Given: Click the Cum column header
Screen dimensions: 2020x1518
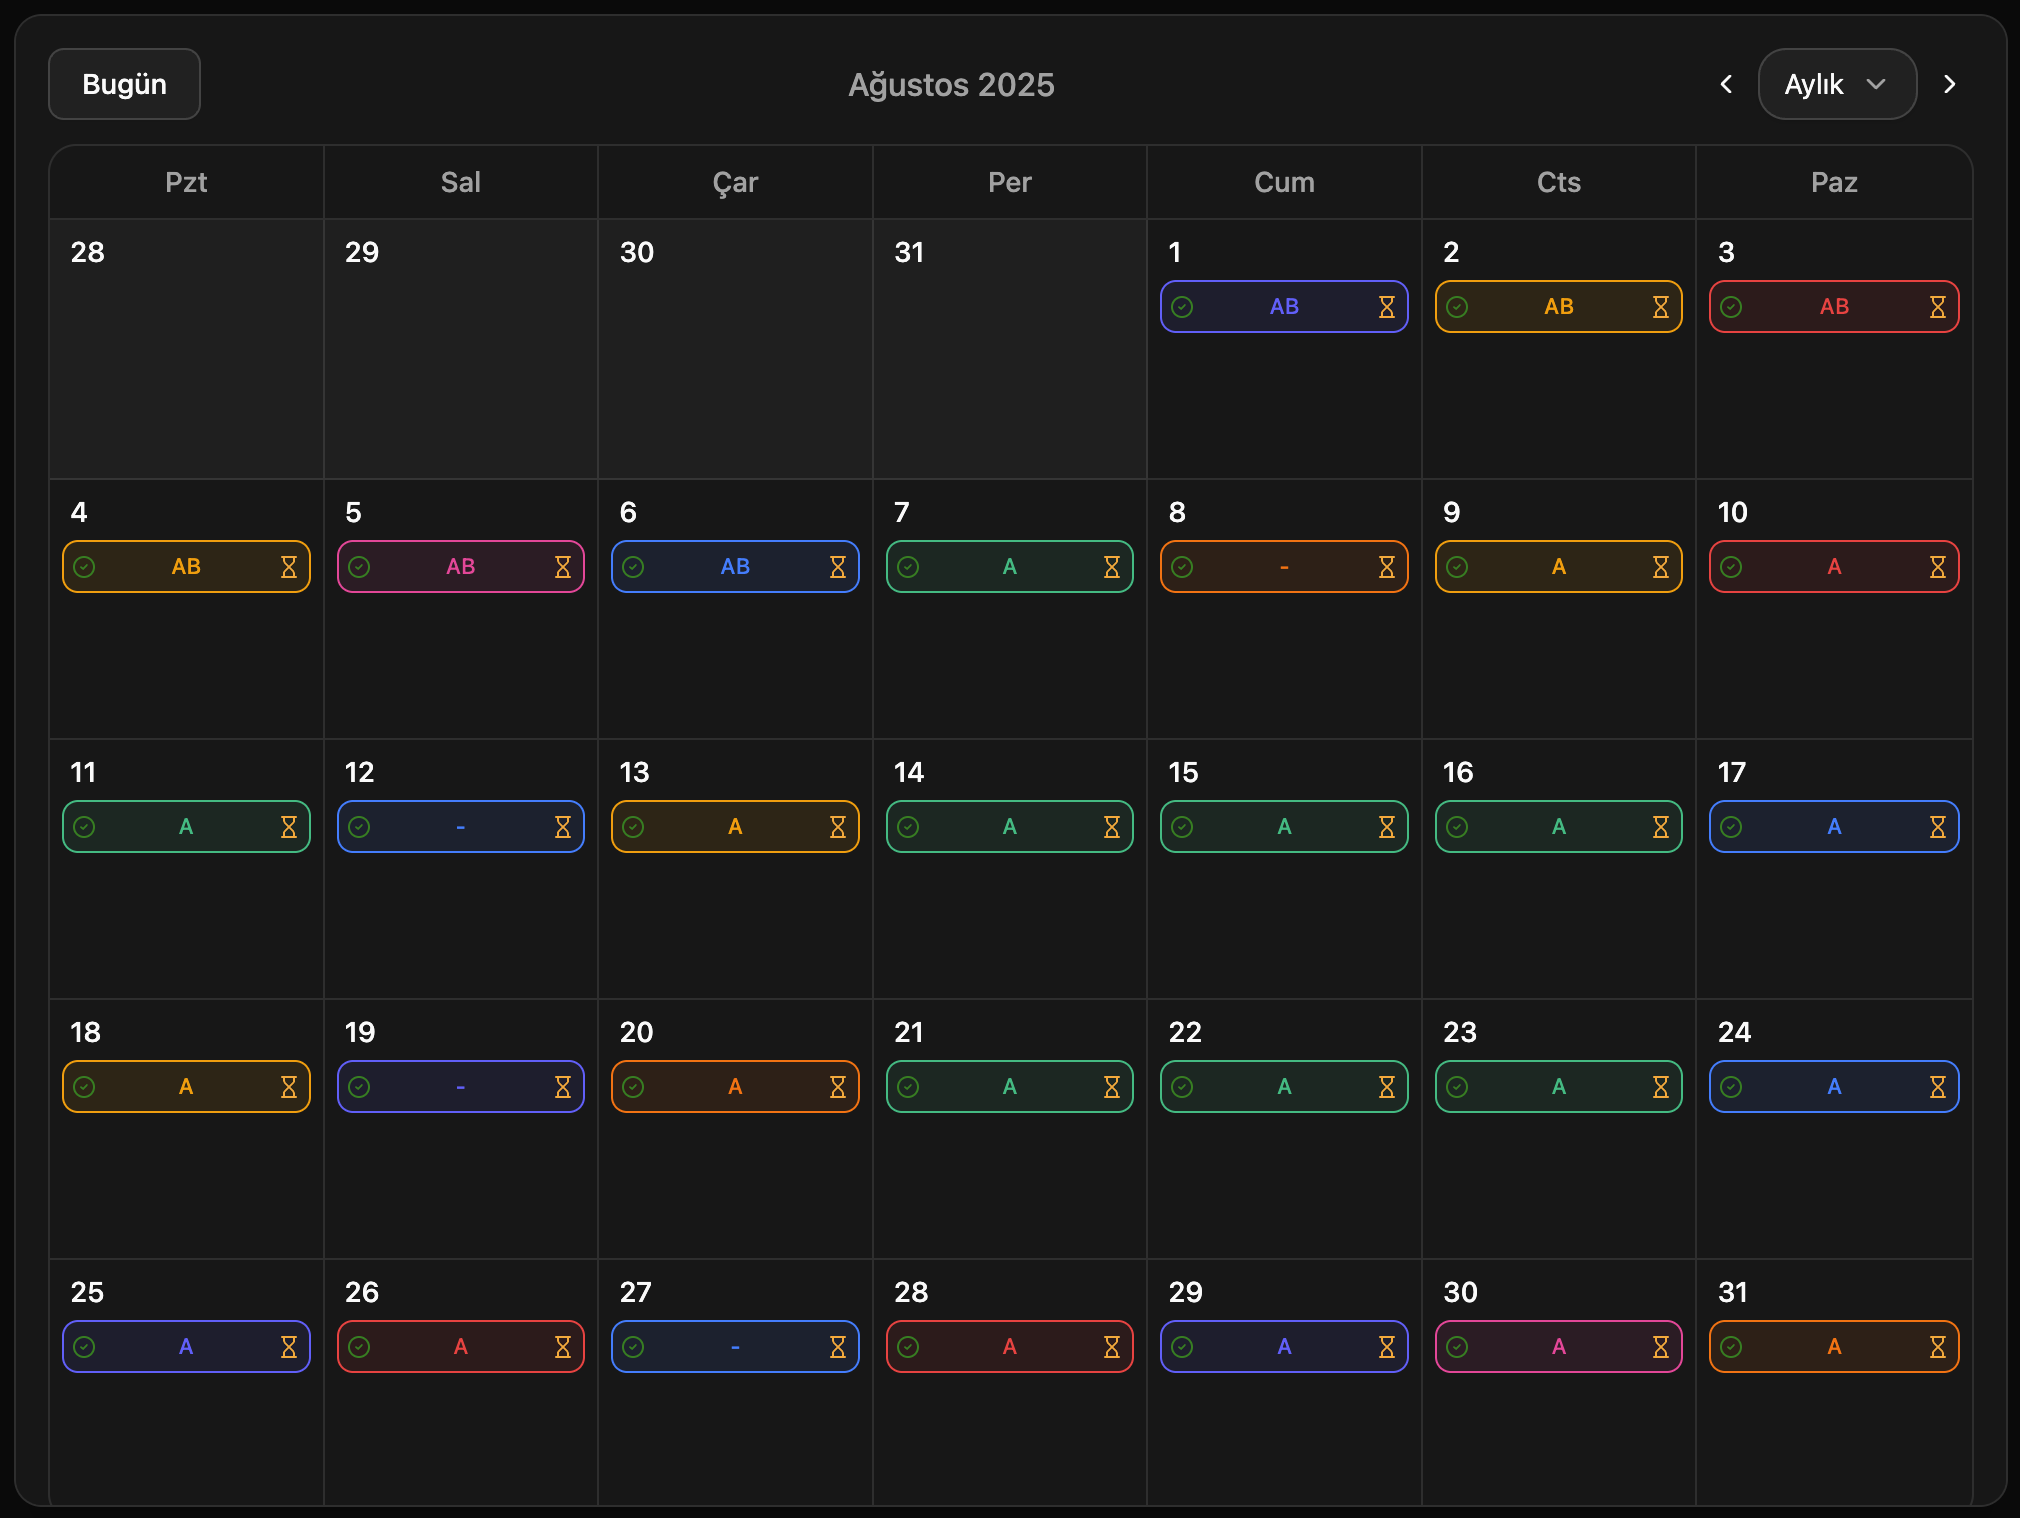Looking at the screenshot, I should [1284, 182].
